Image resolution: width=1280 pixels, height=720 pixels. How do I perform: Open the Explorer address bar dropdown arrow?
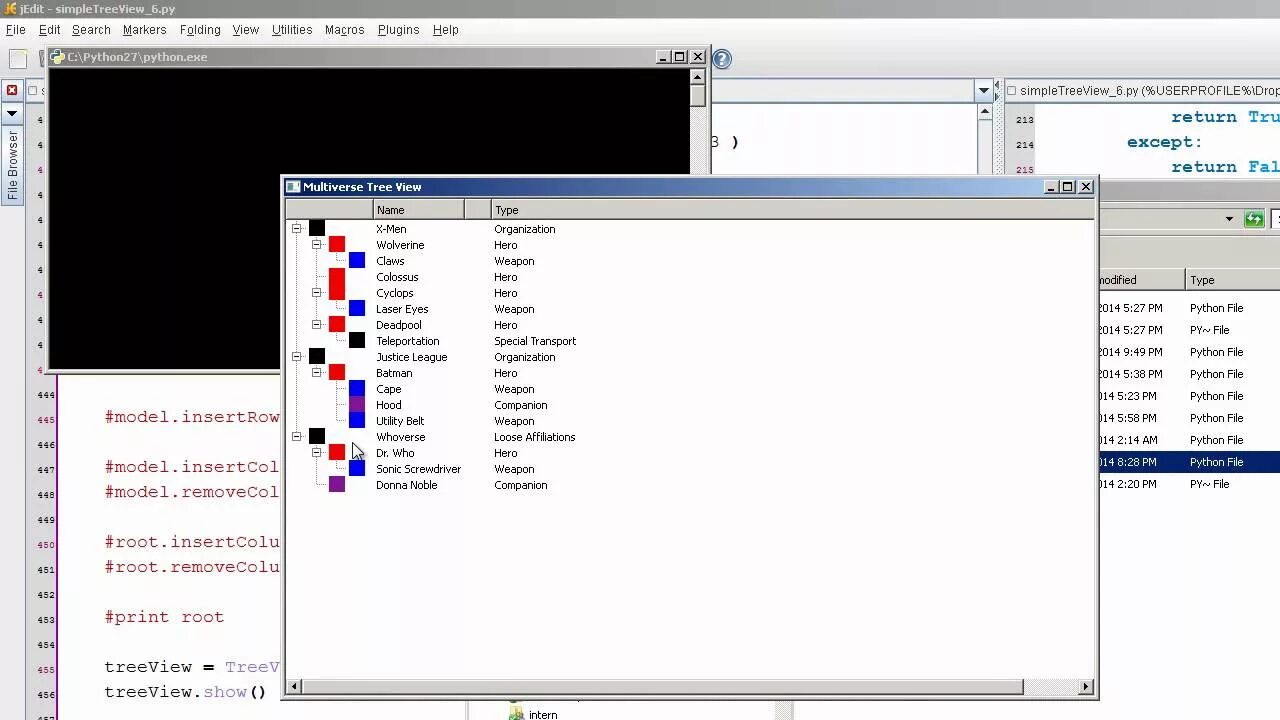point(1229,219)
